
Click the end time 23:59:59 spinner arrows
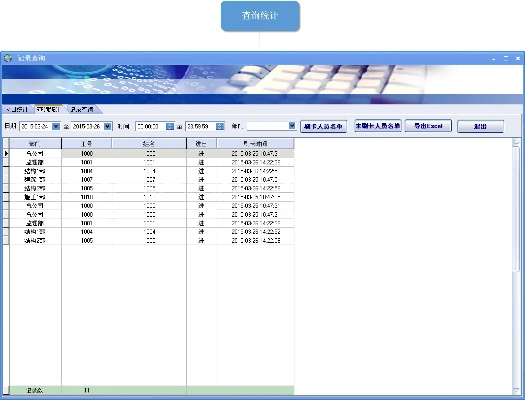point(220,126)
